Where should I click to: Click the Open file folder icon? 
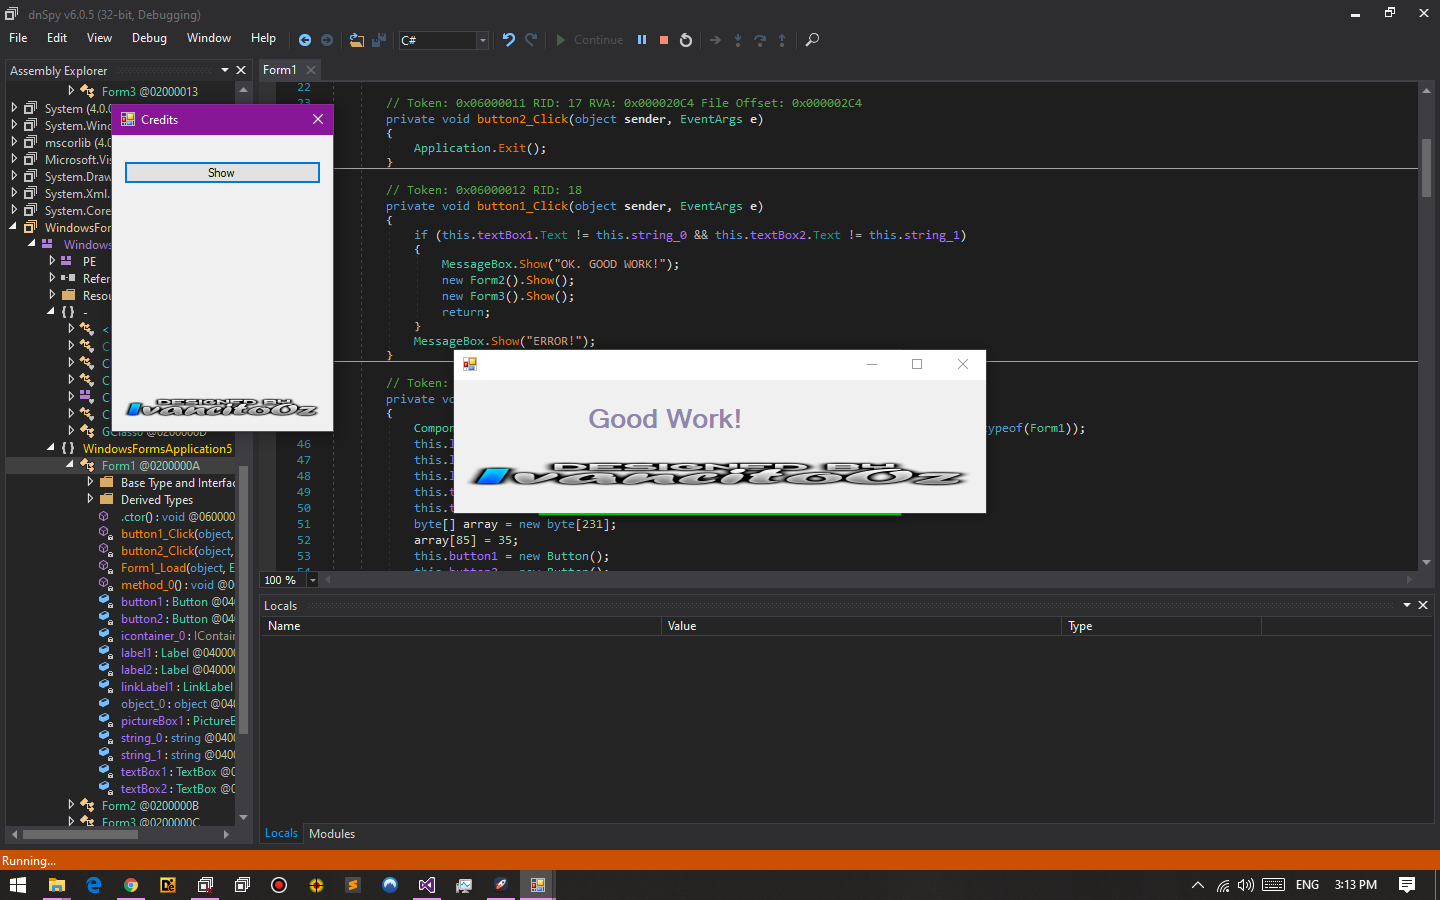356,40
